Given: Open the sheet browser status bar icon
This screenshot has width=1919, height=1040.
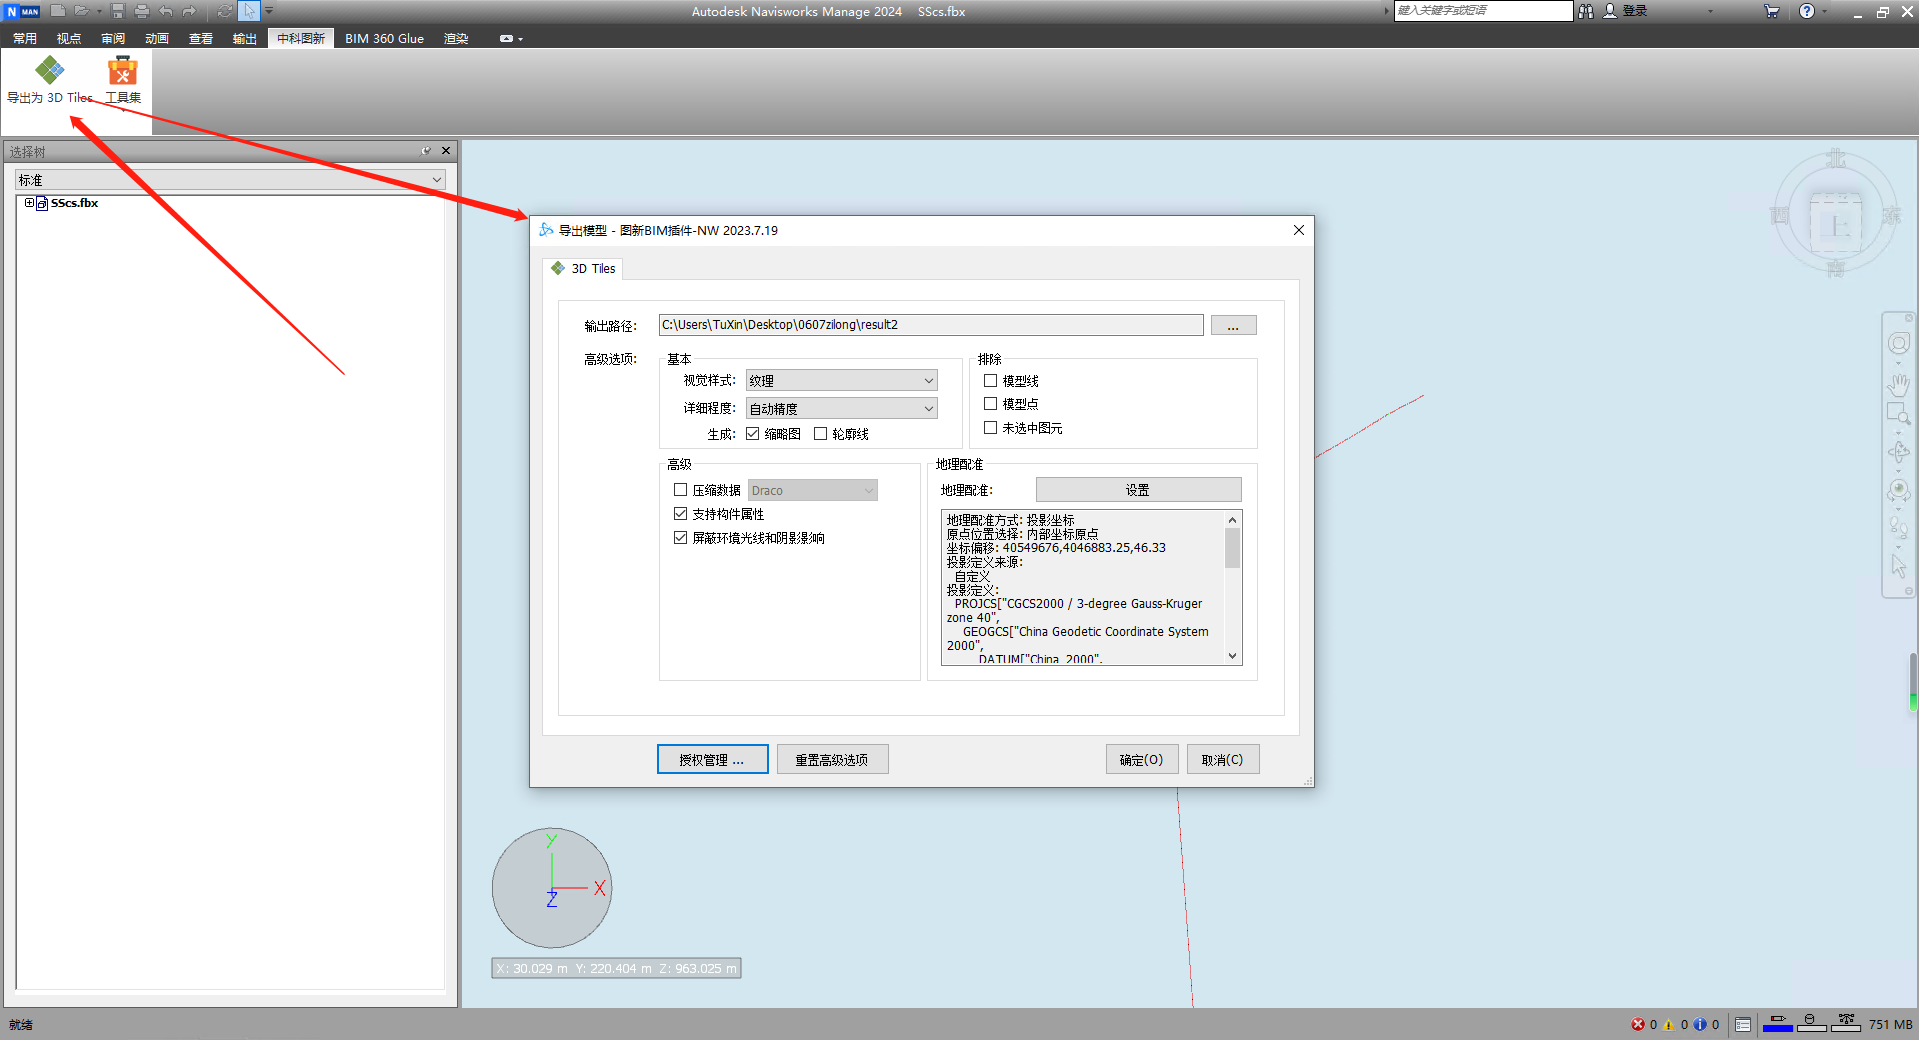Looking at the screenshot, I should 1743,1024.
